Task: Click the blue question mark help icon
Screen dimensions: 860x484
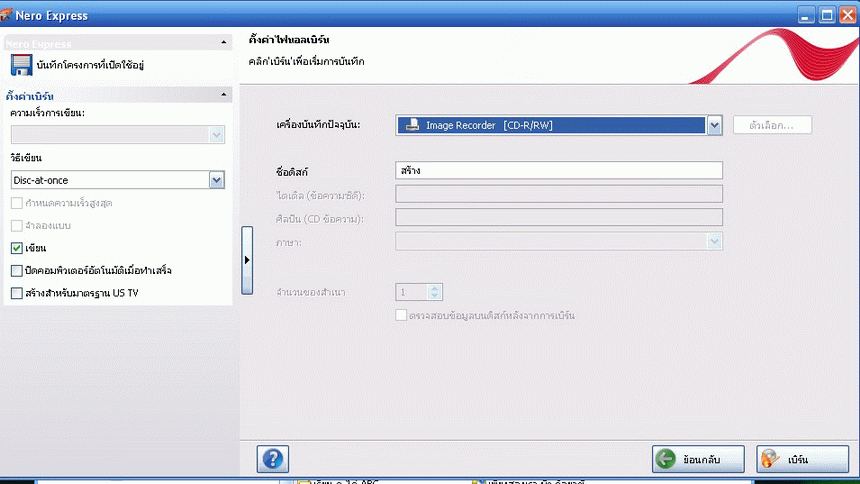Action: click(x=273, y=459)
